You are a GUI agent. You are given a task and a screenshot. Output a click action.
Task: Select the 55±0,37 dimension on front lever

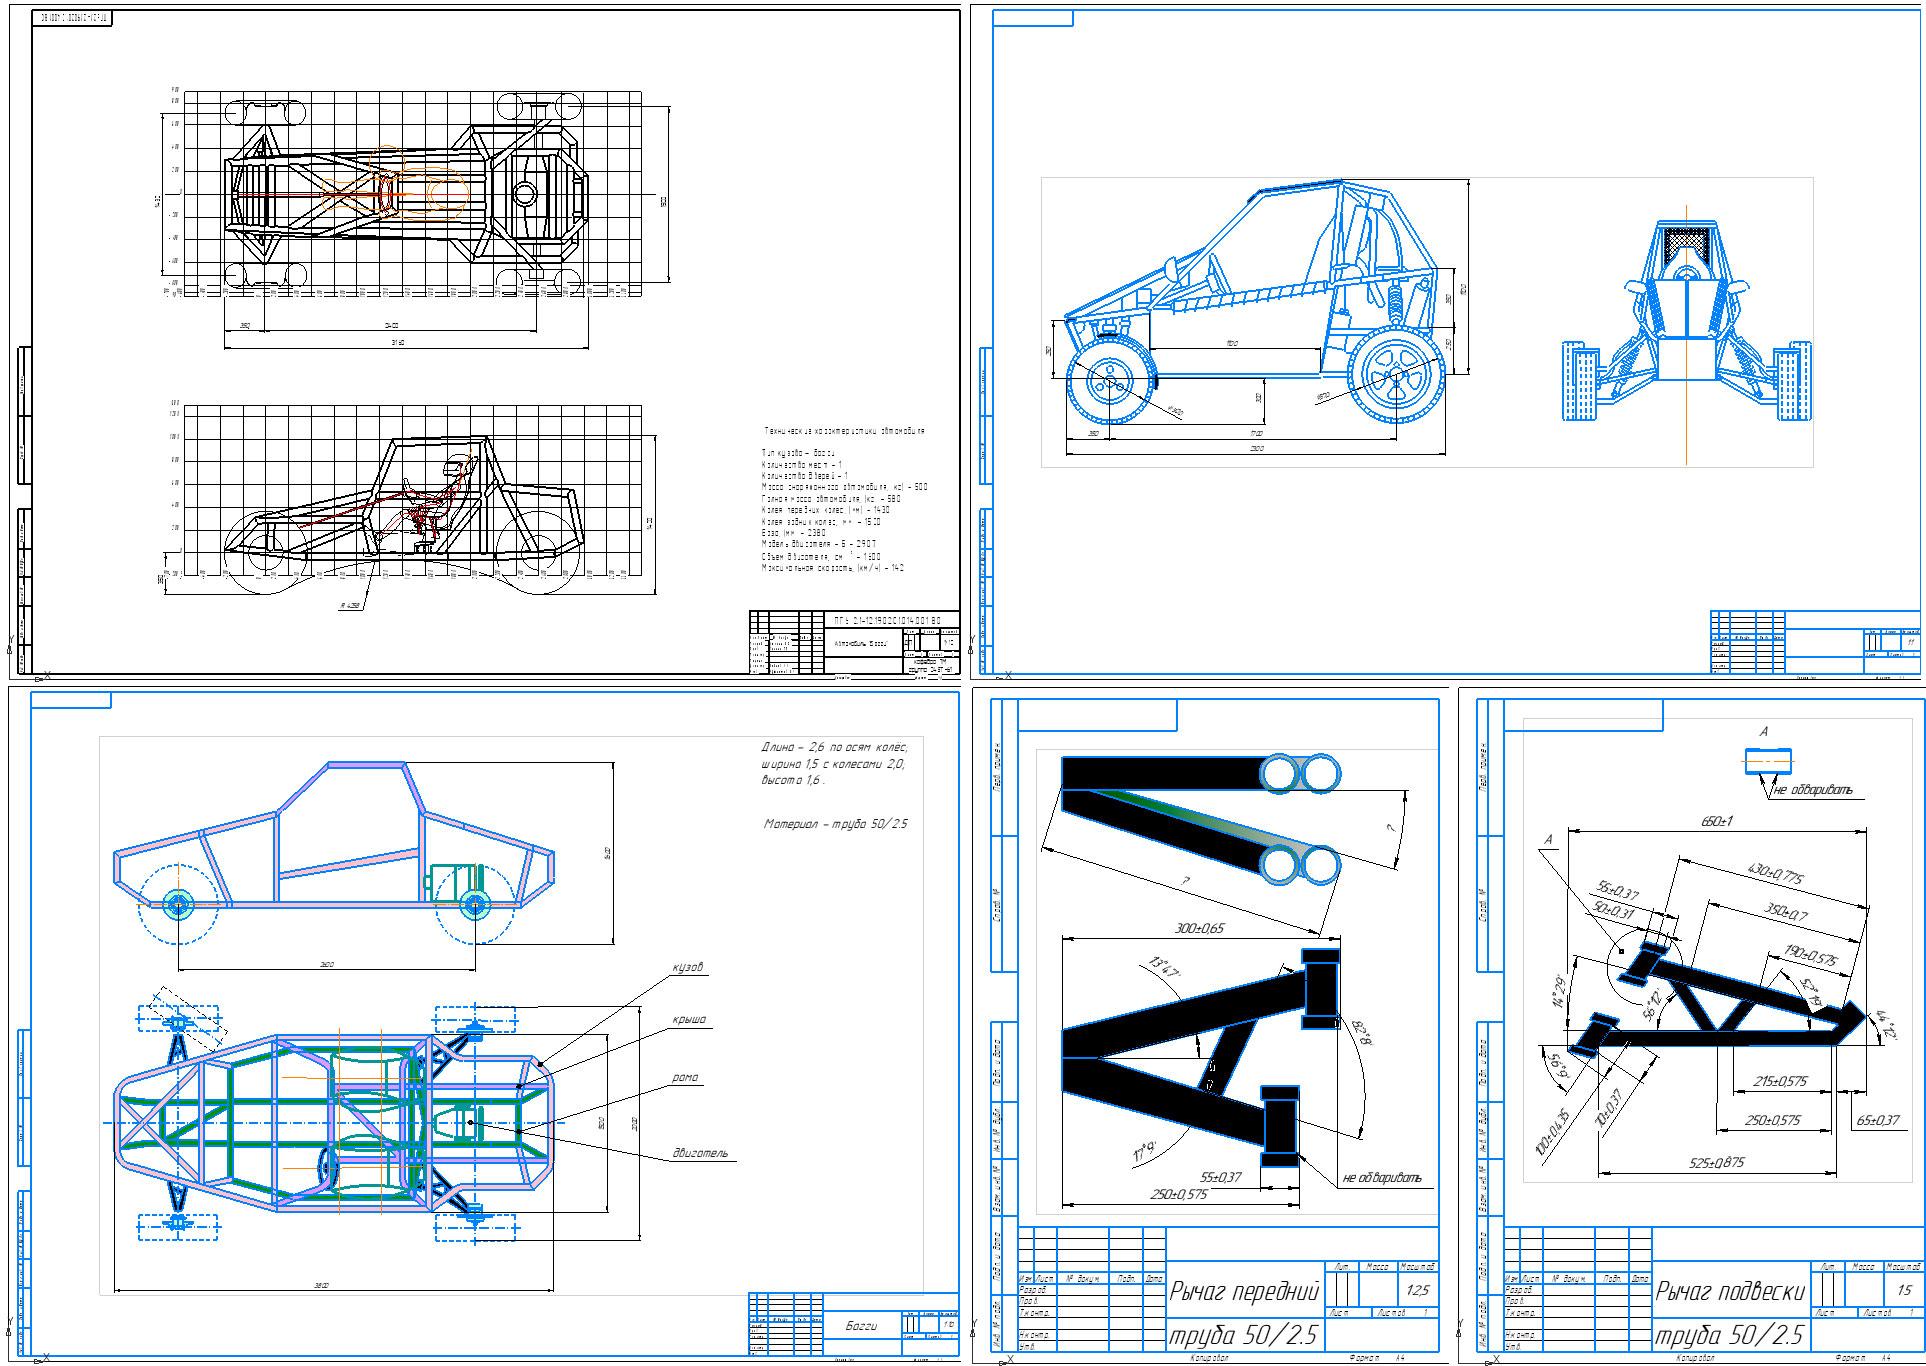tap(1220, 1177)
